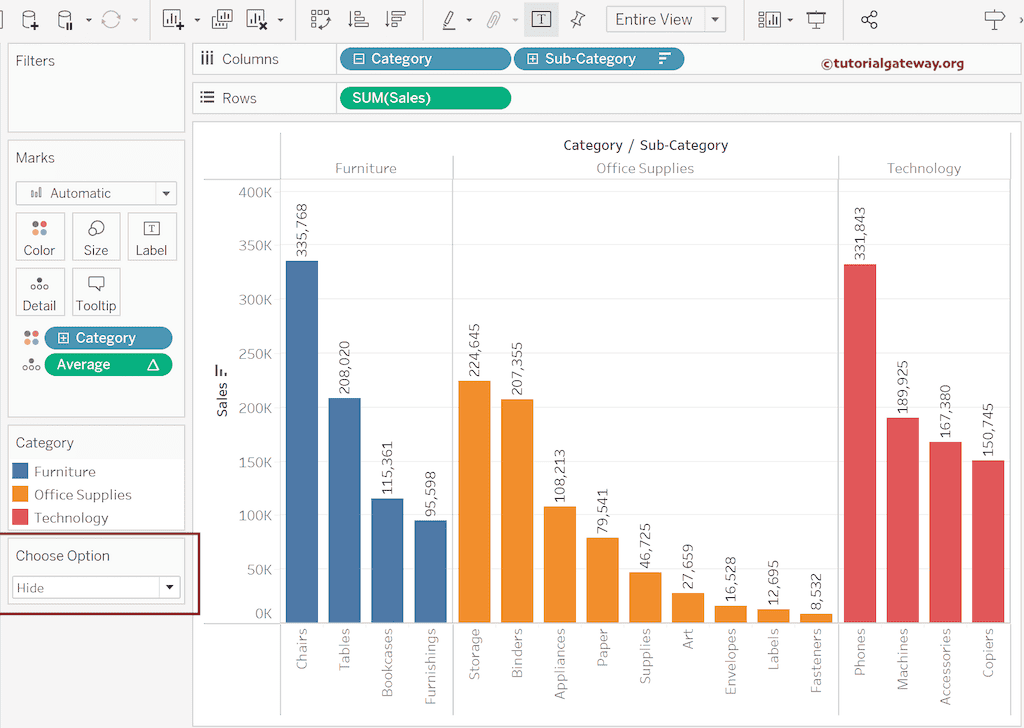Open the Automatic mark type dropdown
This screenshot has width=1024, height=728.
point(165,194)
